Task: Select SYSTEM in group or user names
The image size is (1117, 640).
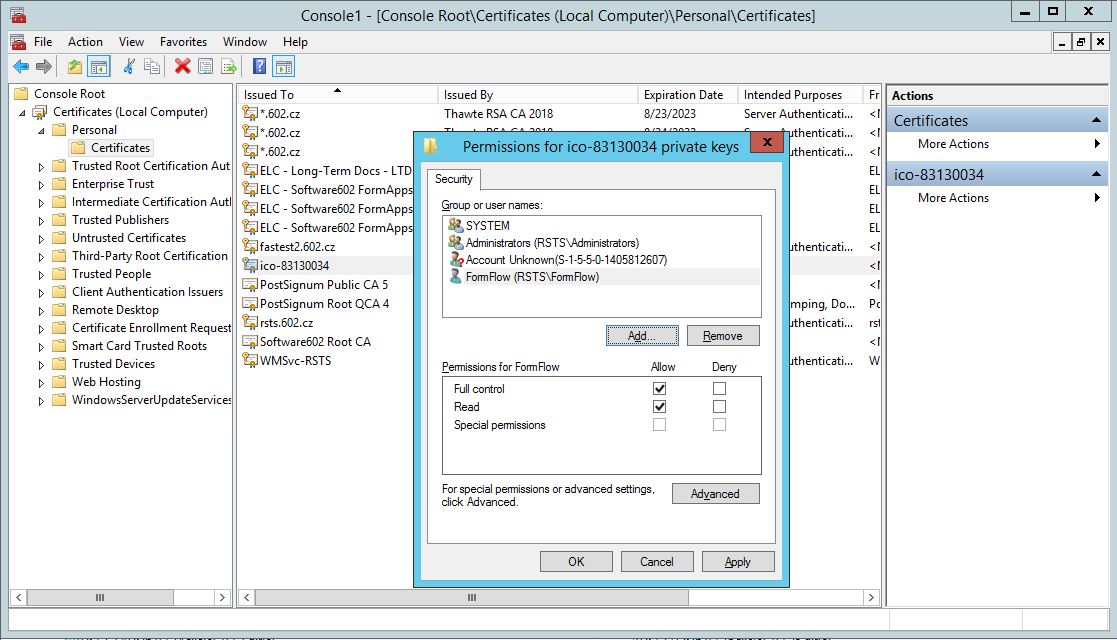Action: [487, 226]
